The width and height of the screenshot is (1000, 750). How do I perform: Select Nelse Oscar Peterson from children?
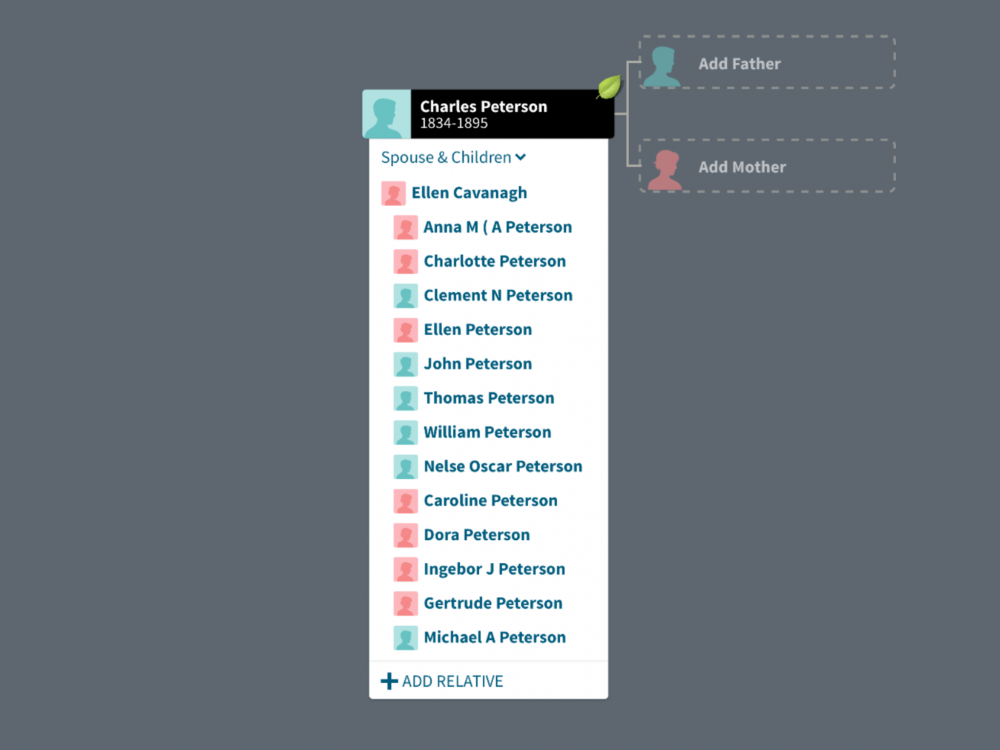pos(502,466)
